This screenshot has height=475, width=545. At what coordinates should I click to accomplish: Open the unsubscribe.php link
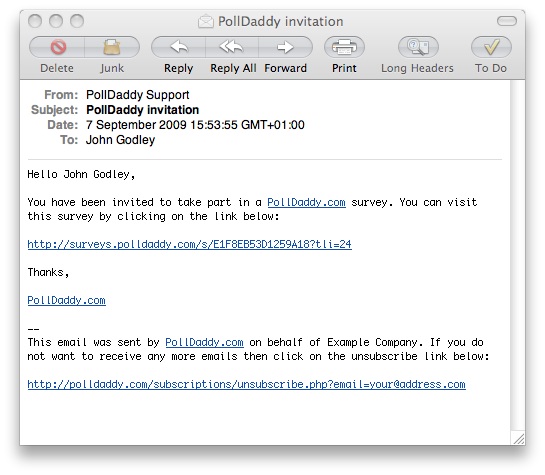[x=246, y=384]
